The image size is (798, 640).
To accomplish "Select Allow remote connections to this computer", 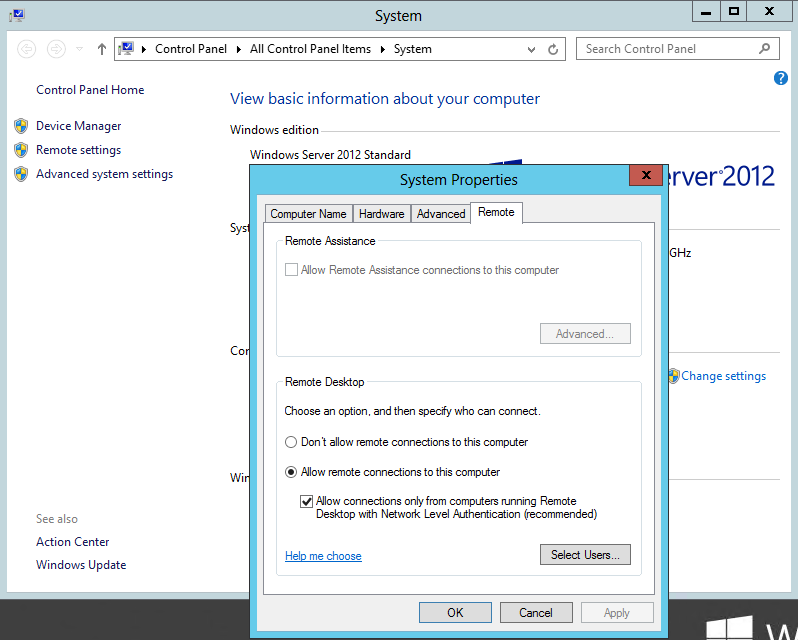I will [x=291, y=472].
